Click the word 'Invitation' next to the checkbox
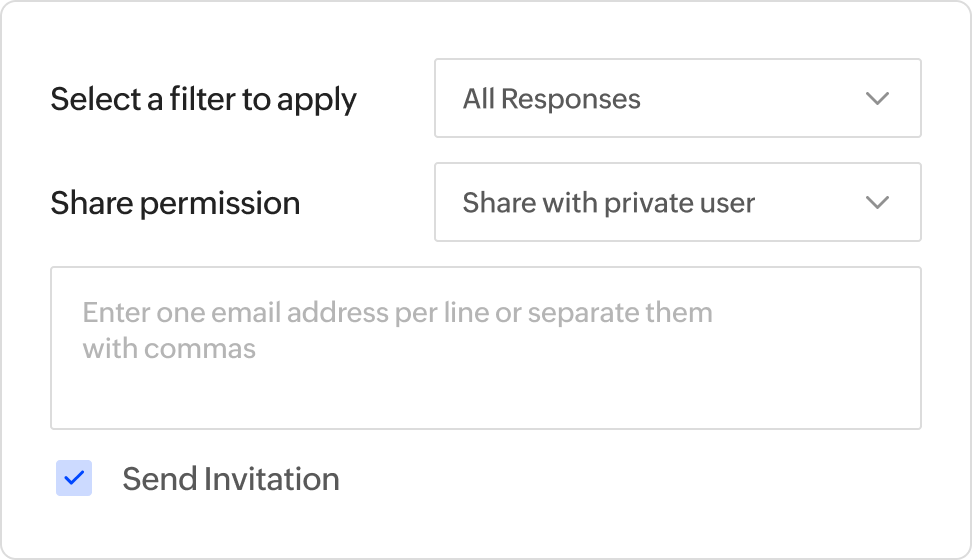Image resolution: width=972 pixels, height=560 pixels. [x=271, y=479]
